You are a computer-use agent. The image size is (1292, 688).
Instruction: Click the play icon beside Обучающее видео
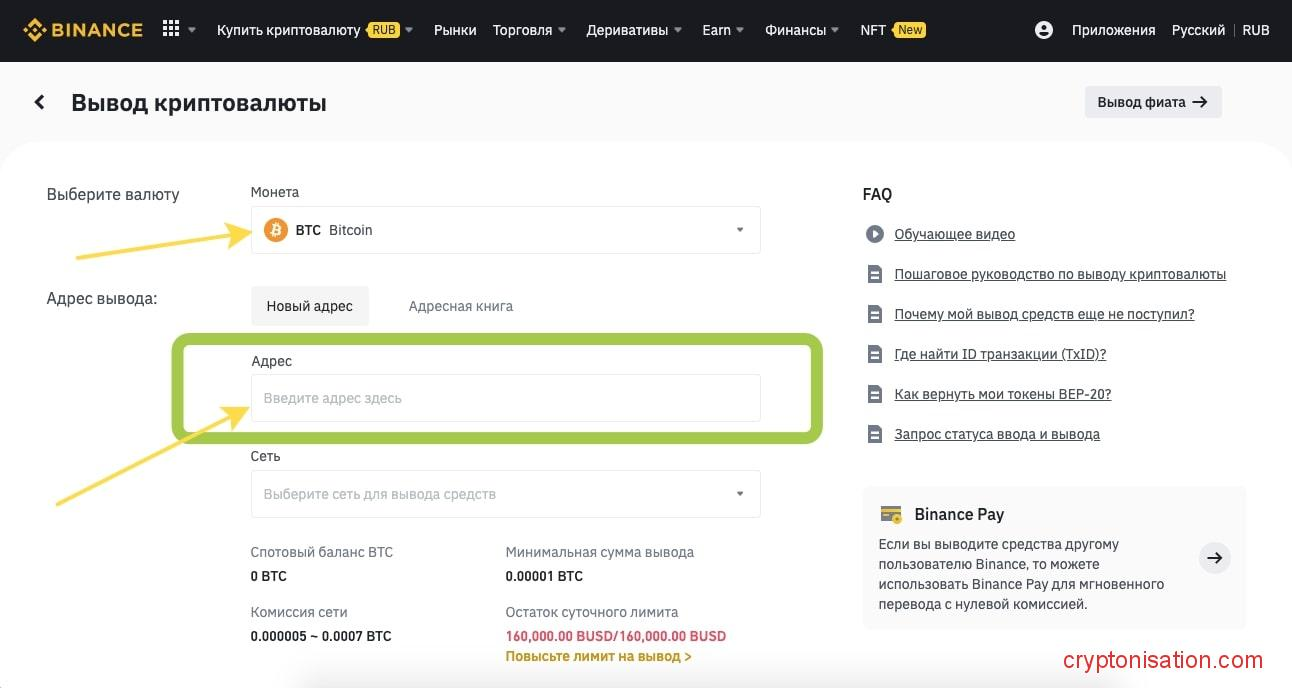click(875, 234)
